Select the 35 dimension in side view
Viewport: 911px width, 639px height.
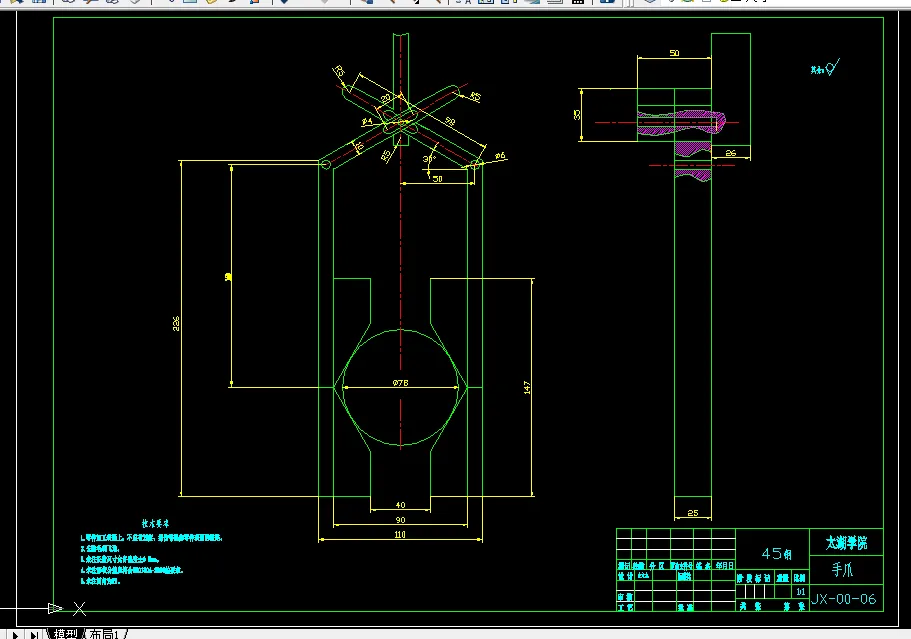click(577, 115)
